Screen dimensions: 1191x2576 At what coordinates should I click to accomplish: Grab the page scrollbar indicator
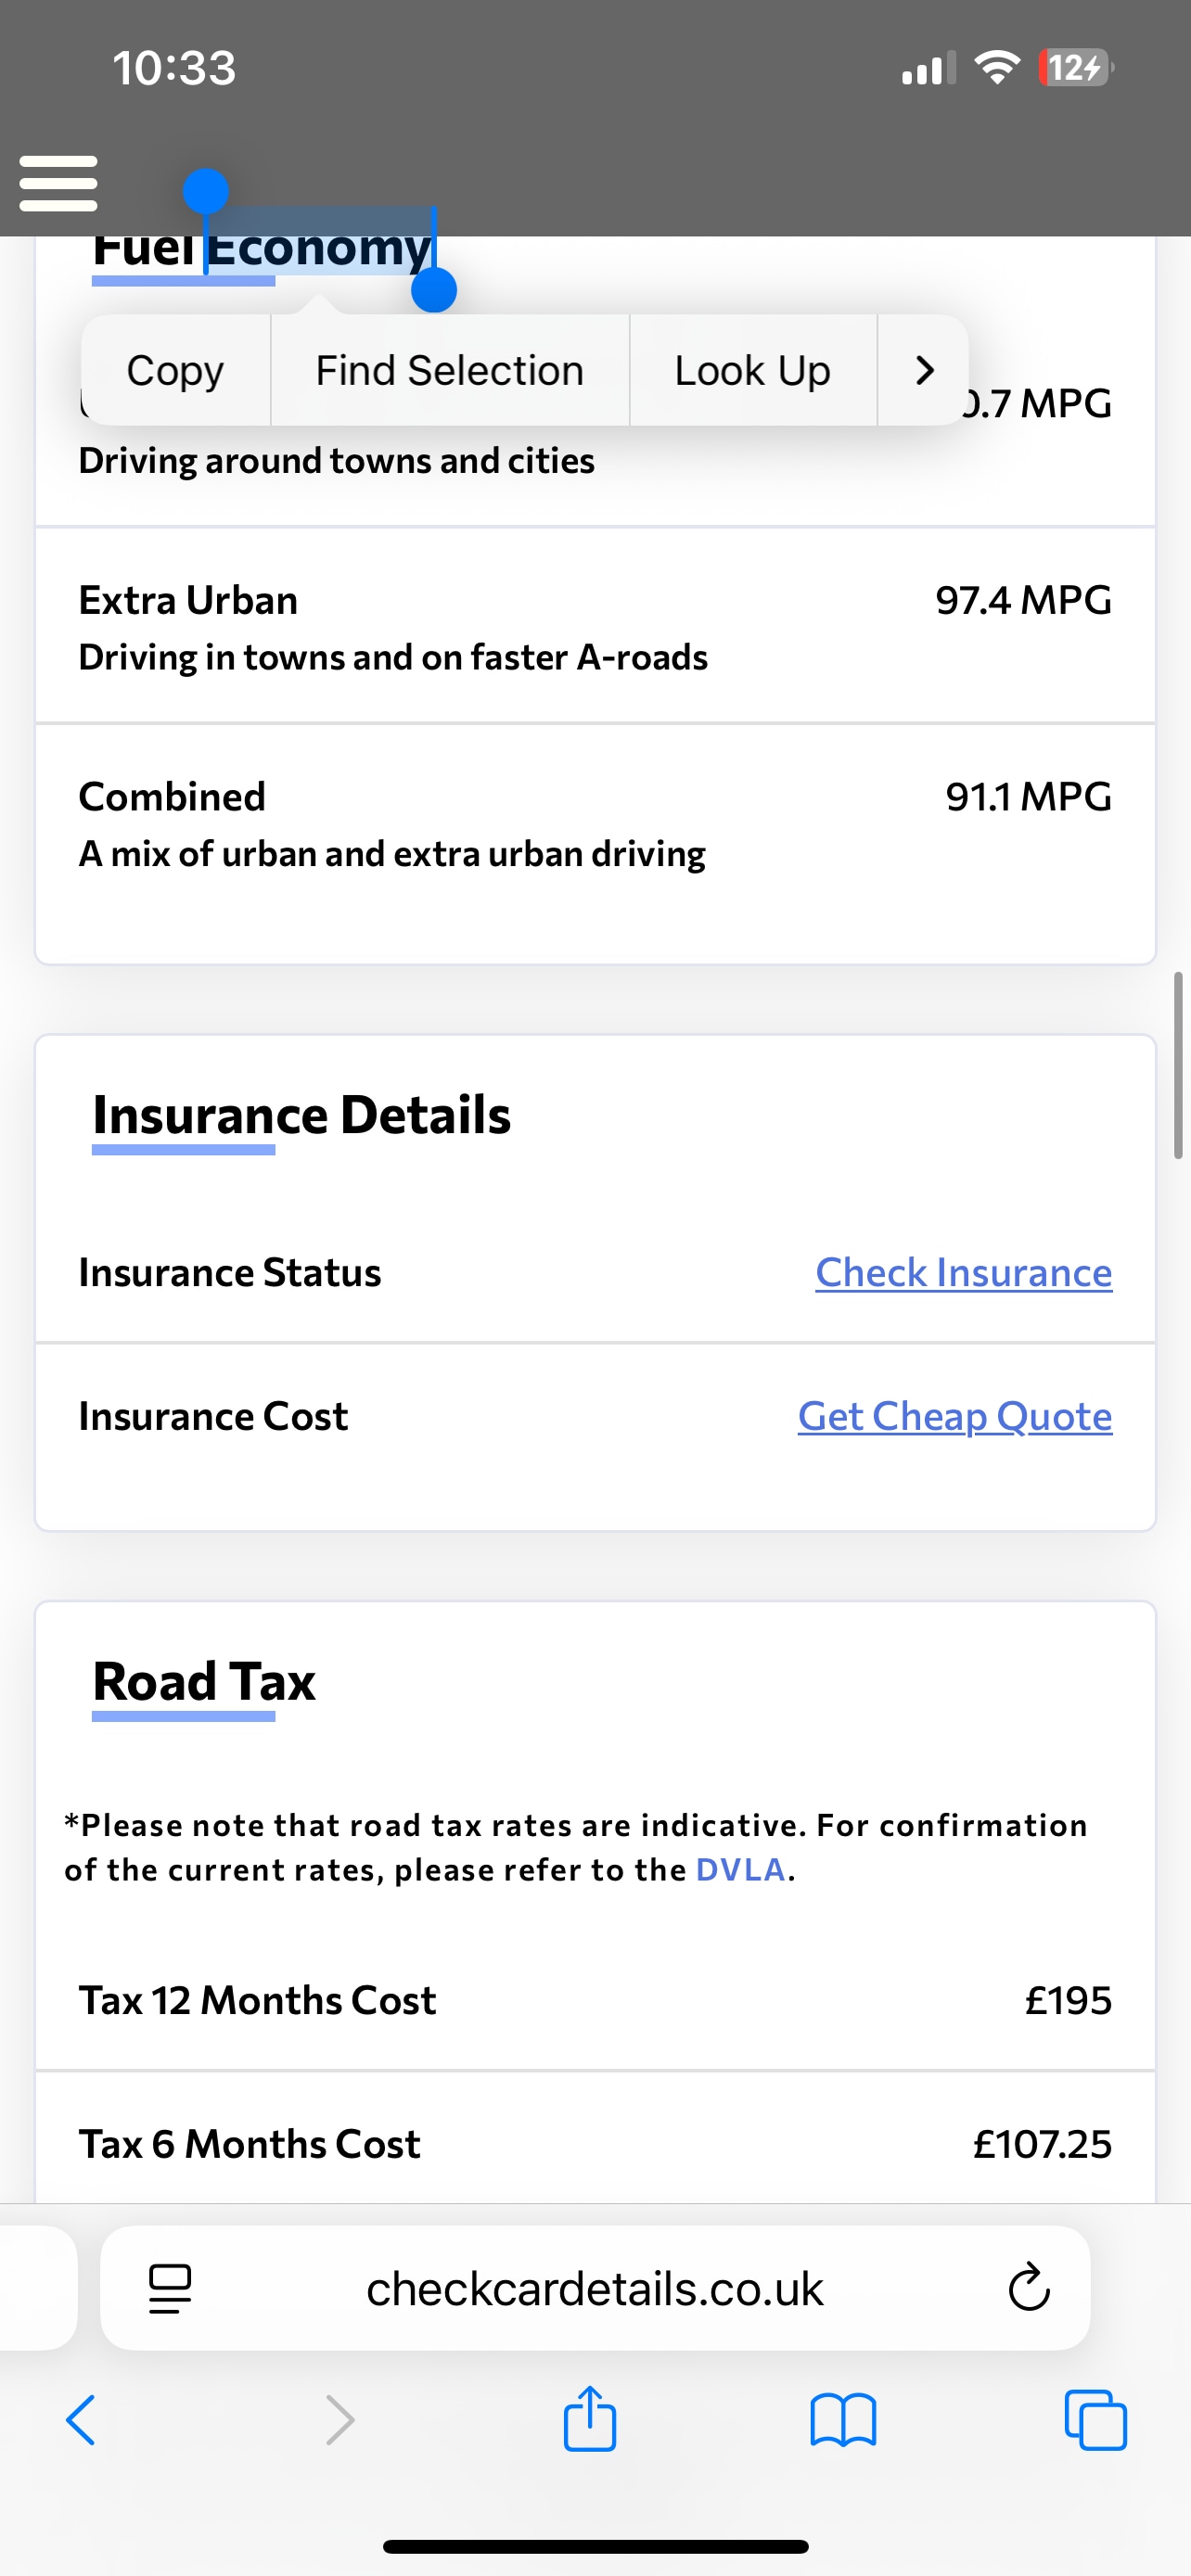[x=1179, y=1065]
